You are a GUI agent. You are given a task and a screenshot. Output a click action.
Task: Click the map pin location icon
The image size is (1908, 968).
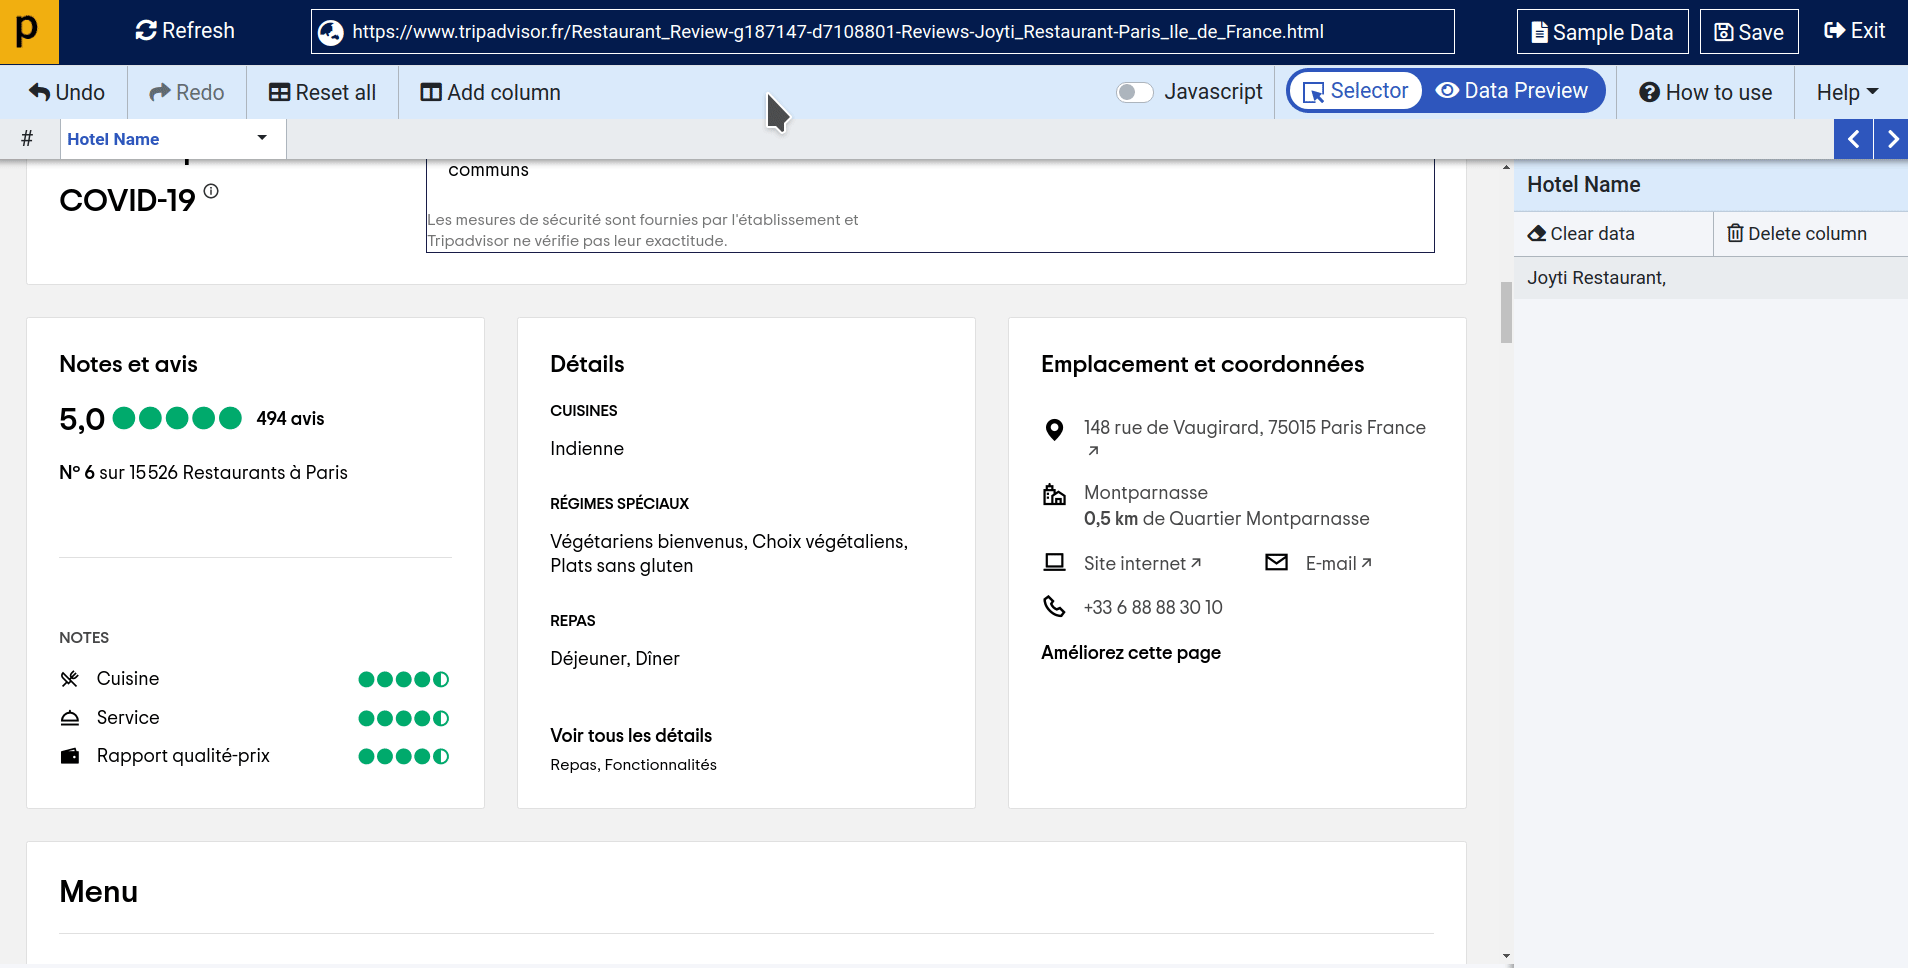point(1054,430)
